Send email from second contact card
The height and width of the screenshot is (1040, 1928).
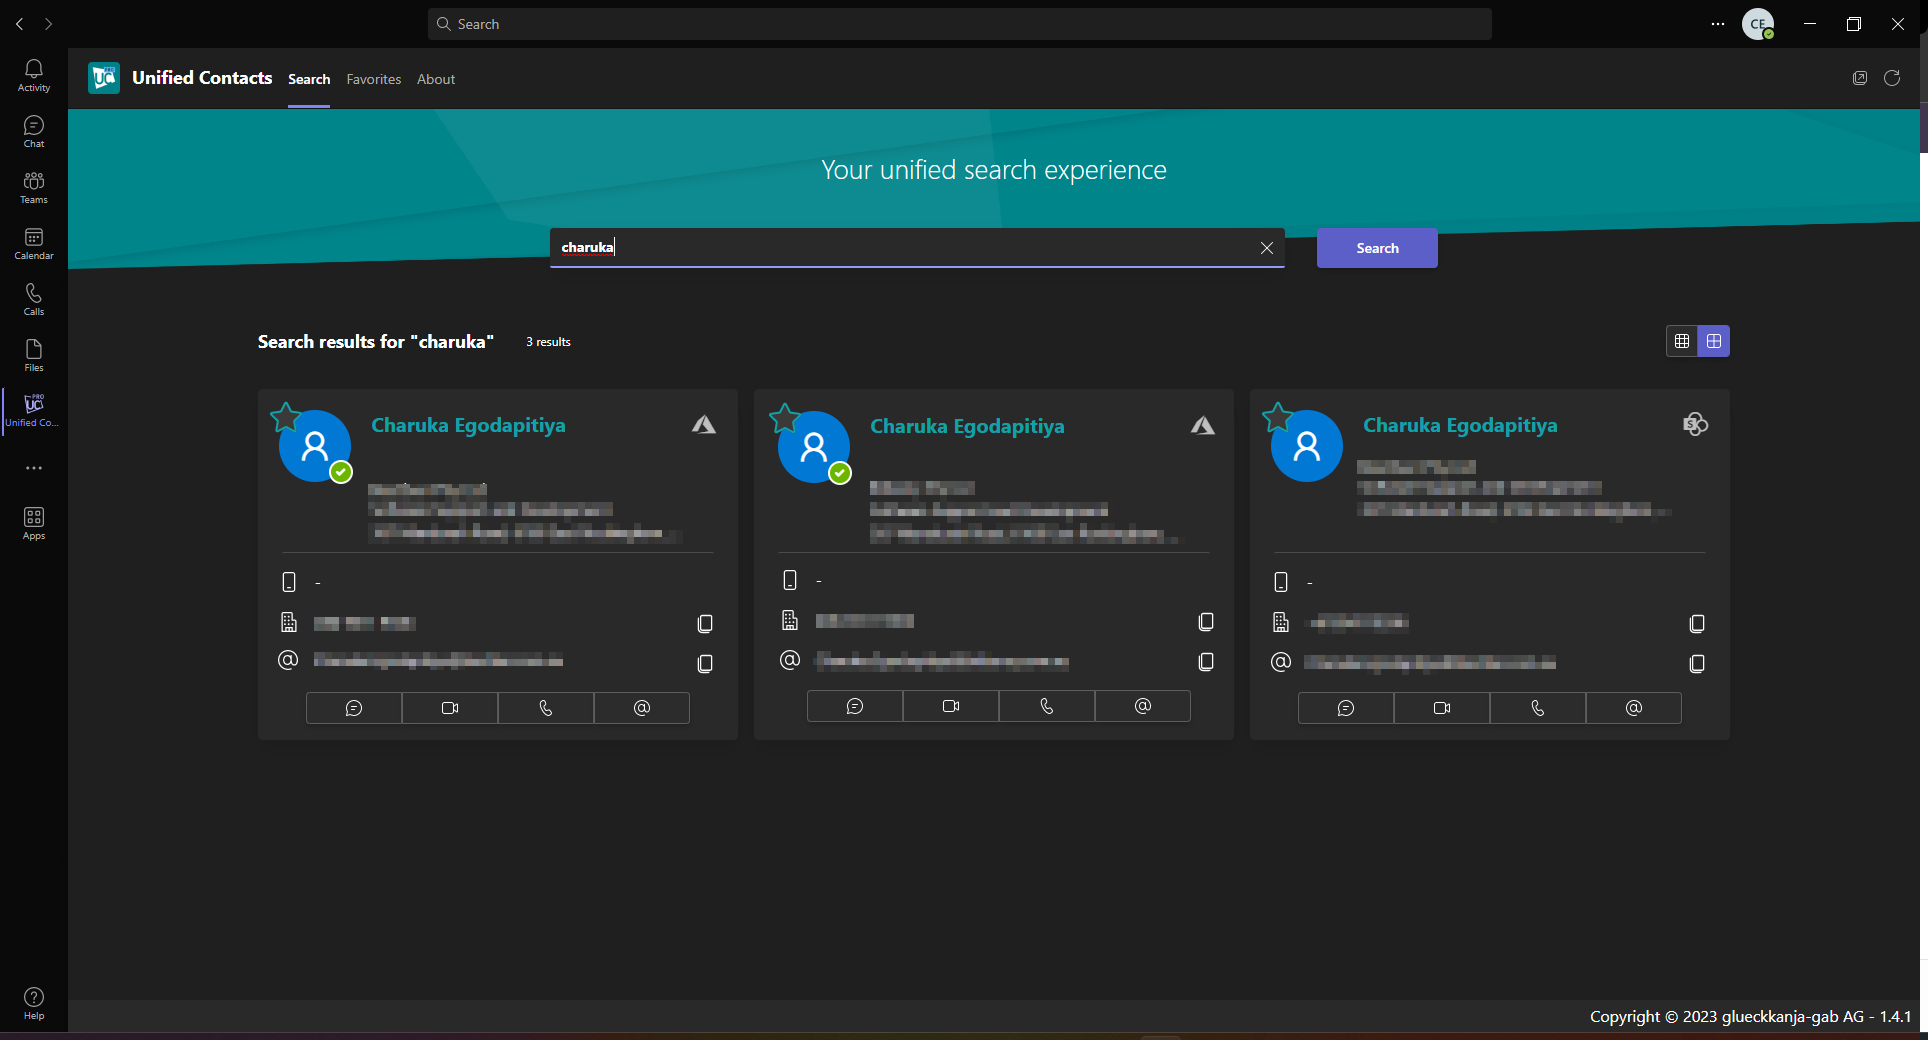[1143, 706]
